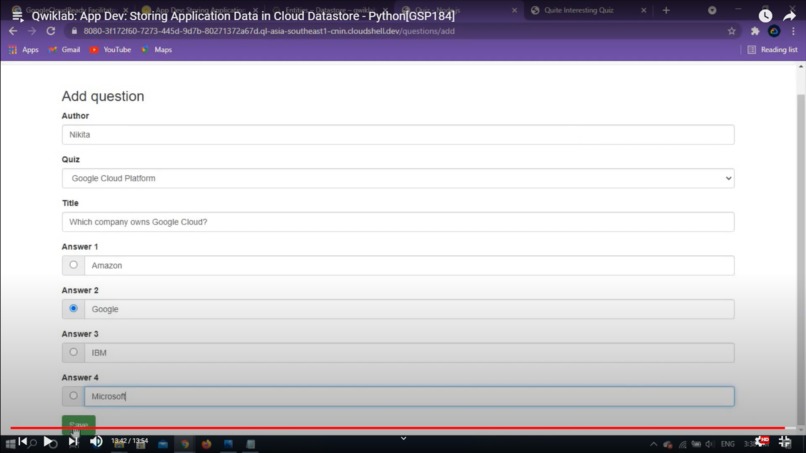Click the Answer 3 text field IBM

pyautogui.click(x=409, y=353)
